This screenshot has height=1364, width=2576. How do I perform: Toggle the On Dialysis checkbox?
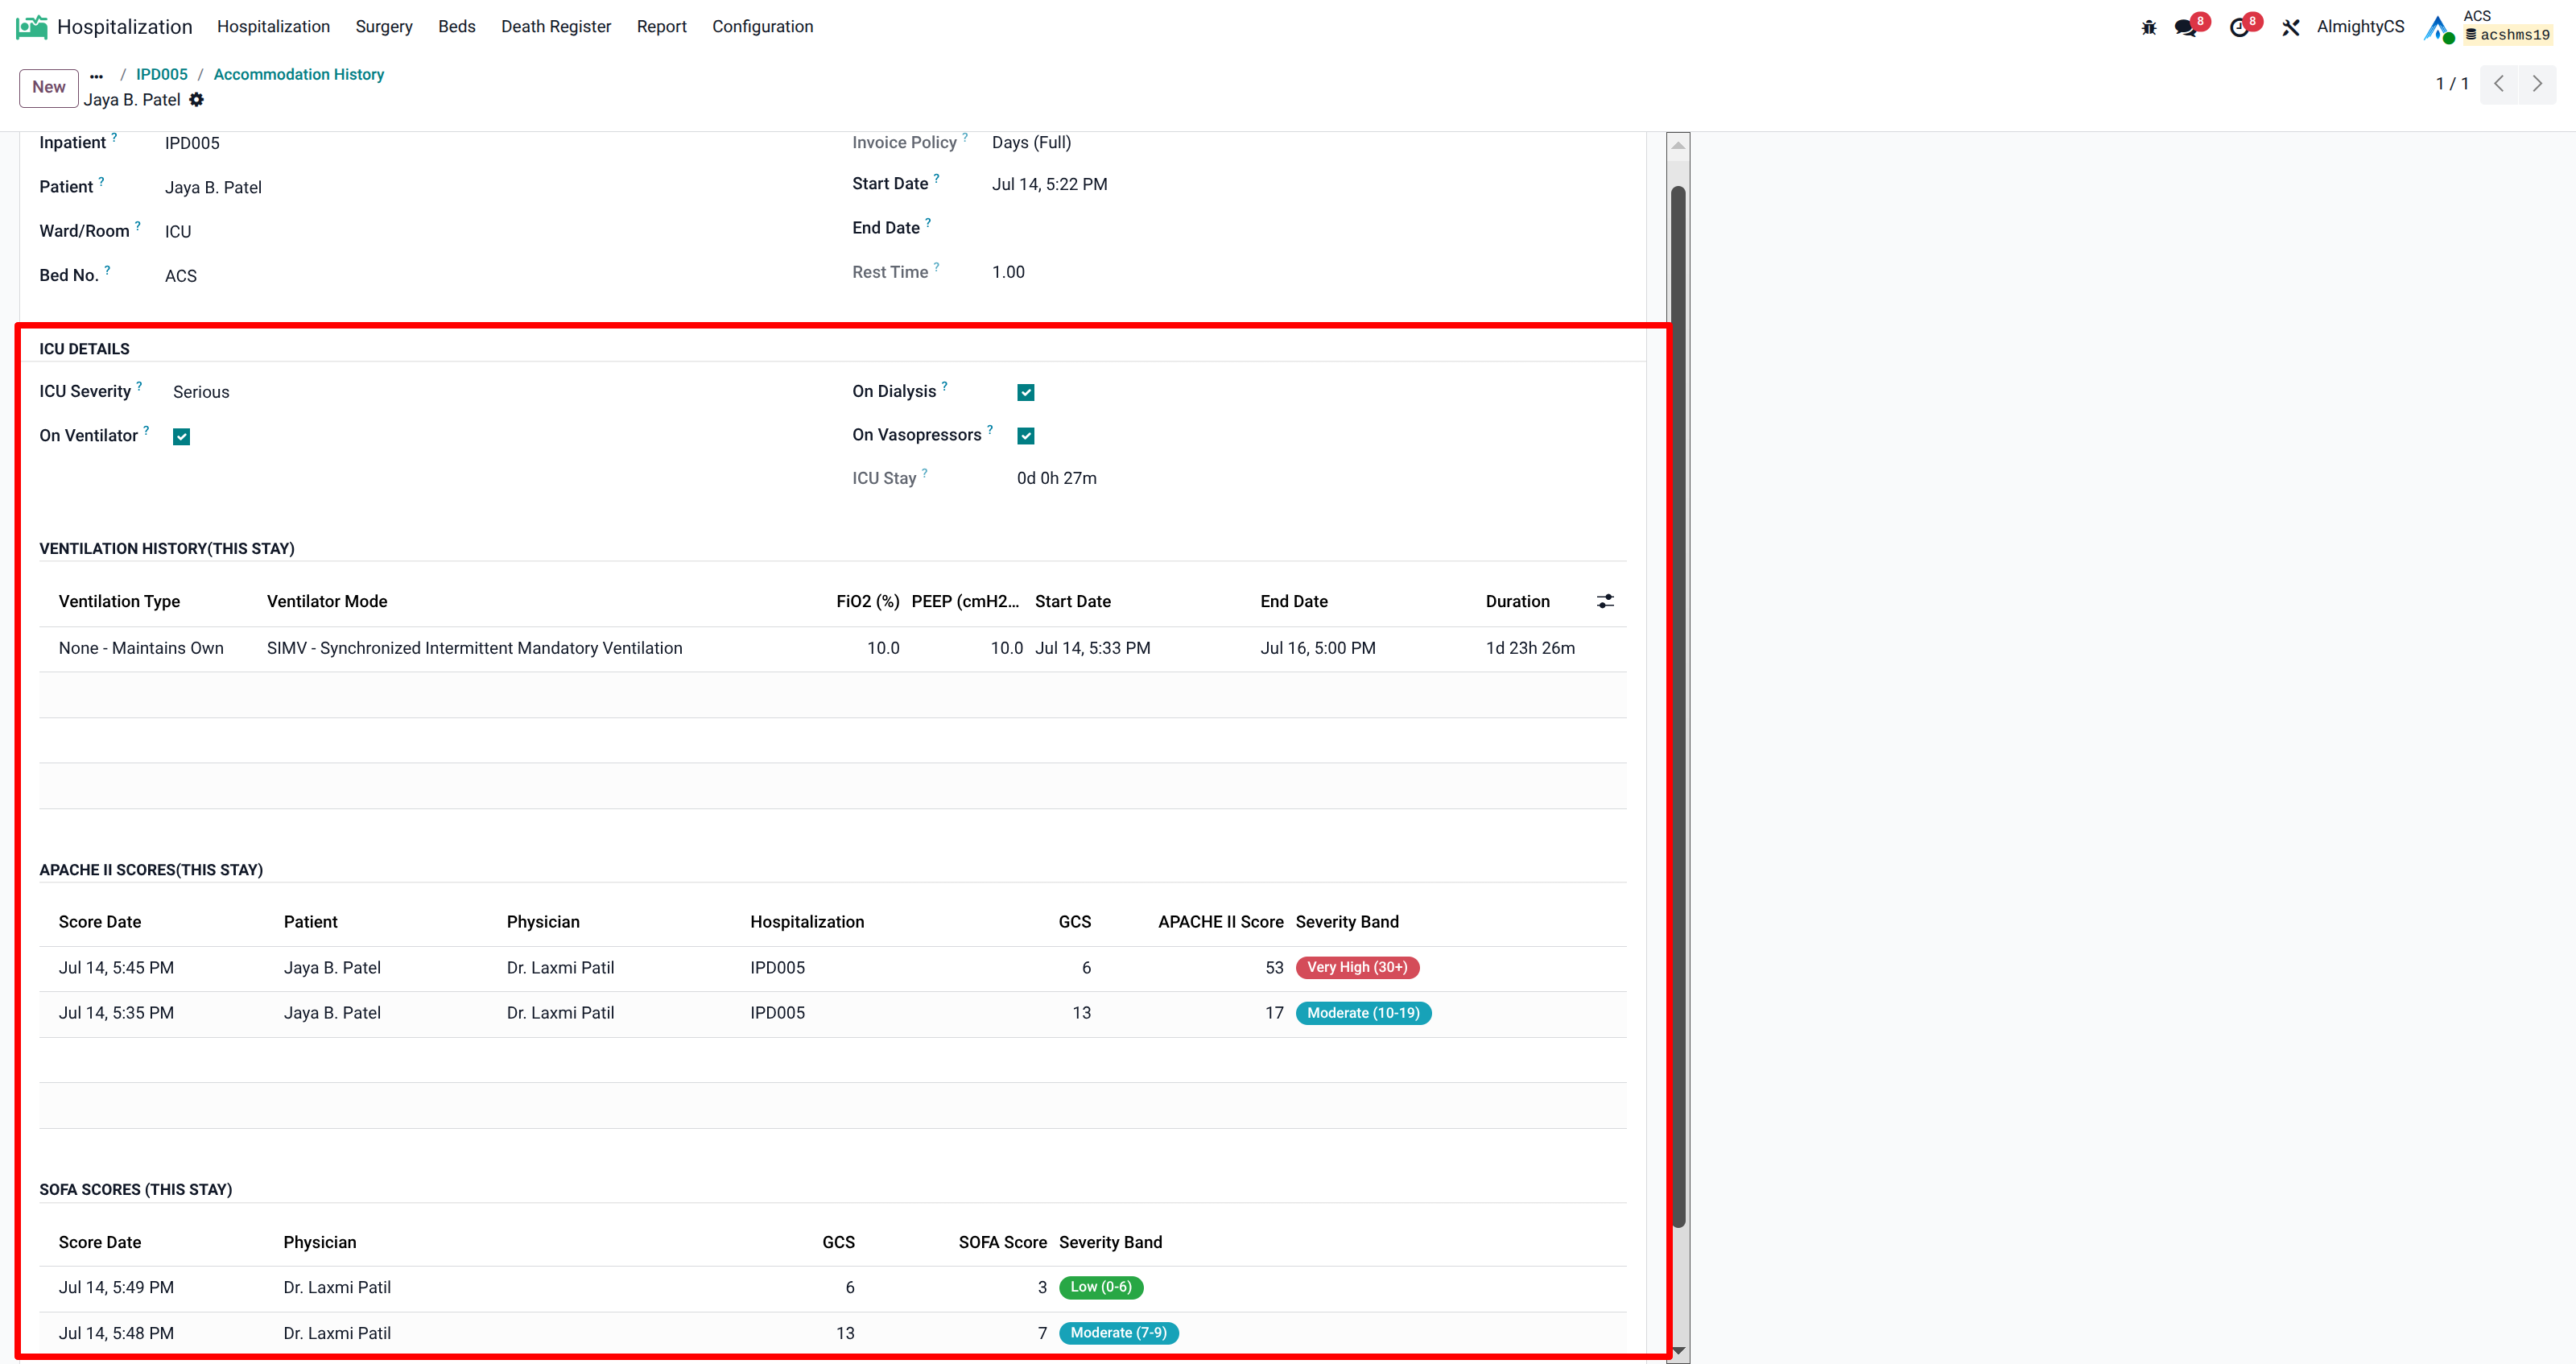(1025, 392)
